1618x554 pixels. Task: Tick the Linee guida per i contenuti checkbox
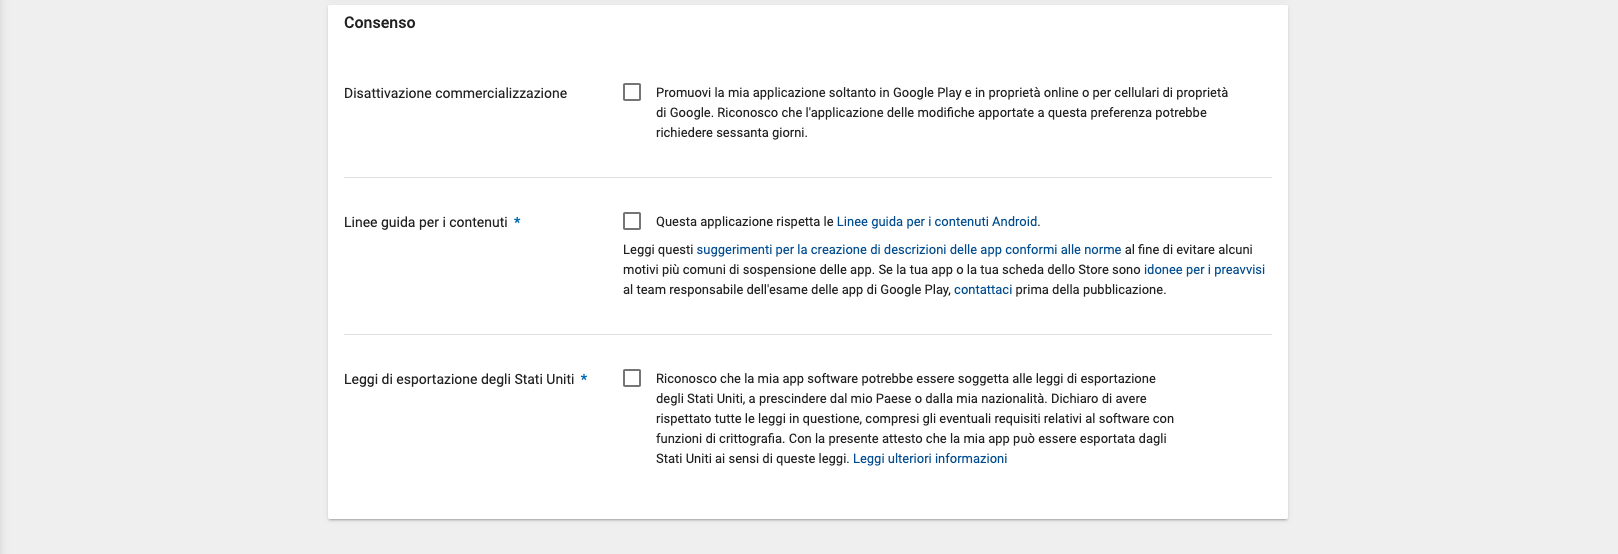point(632,221)
